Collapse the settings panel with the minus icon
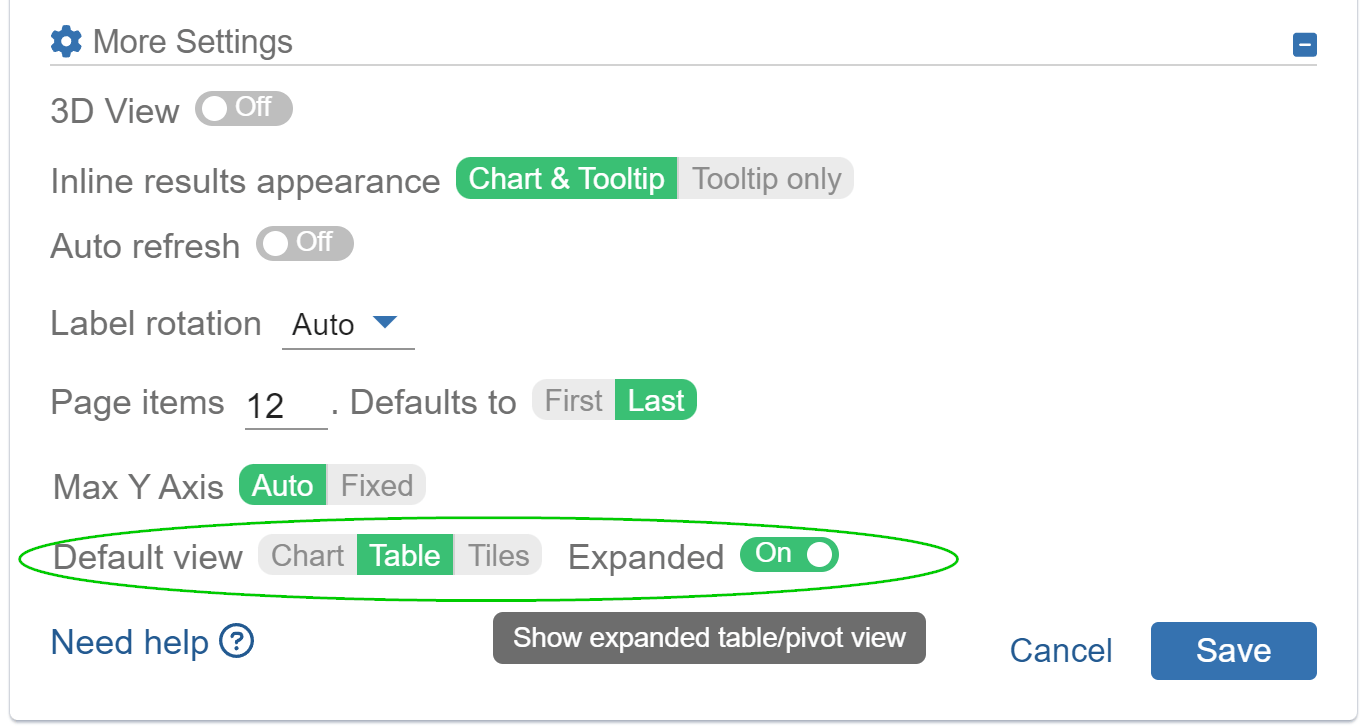 pos(1304,45)
